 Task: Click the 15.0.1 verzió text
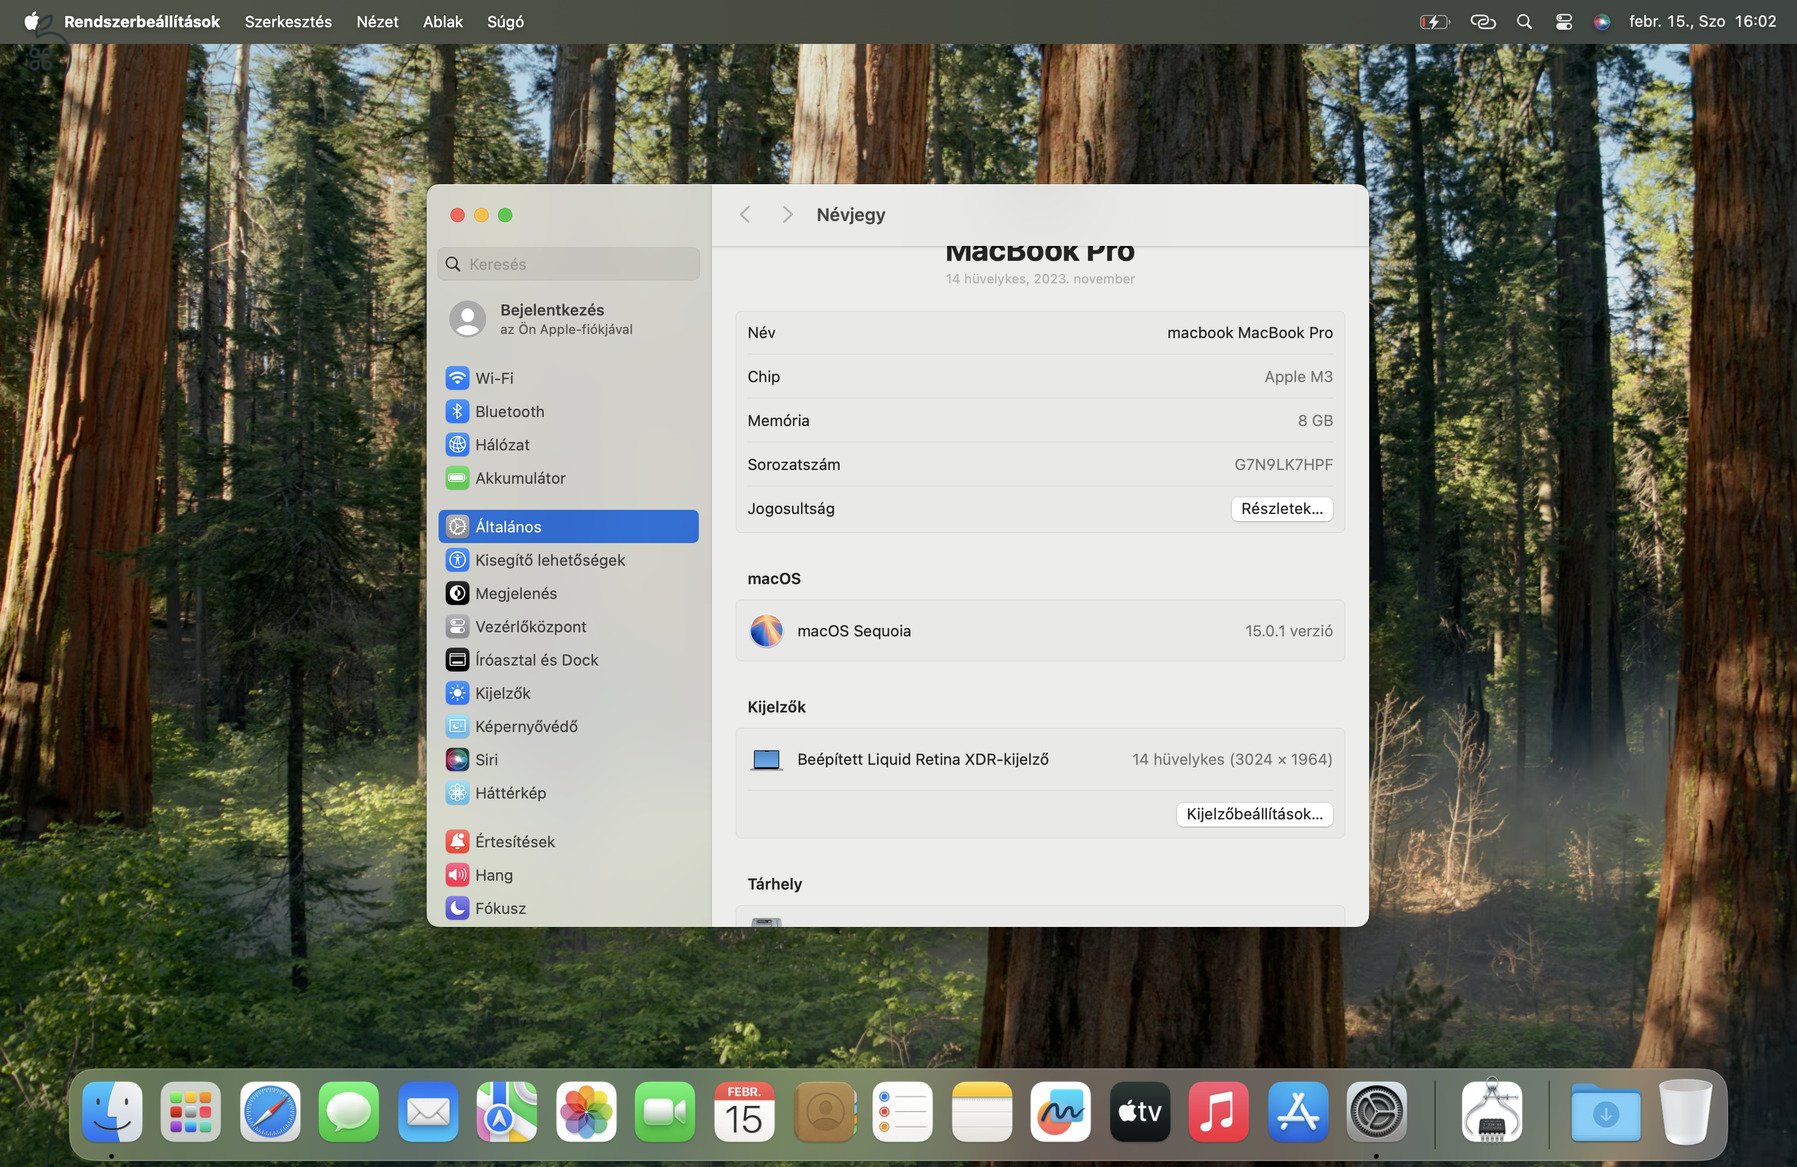1289,631
